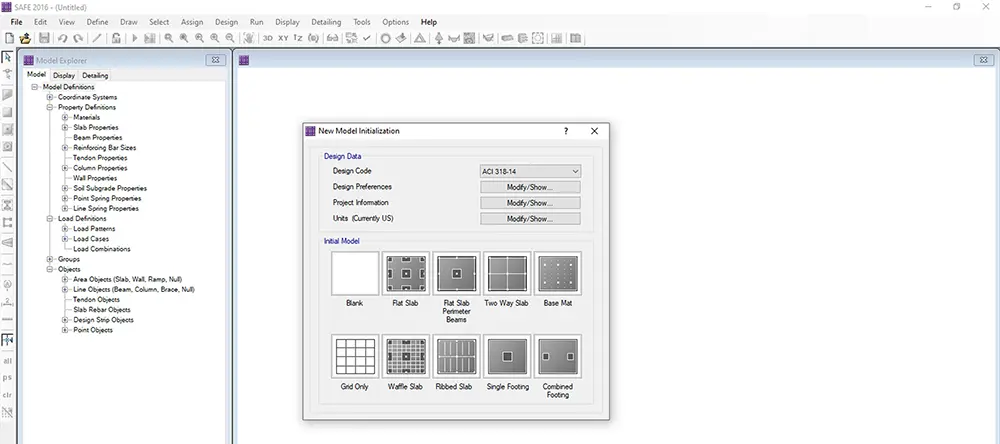This screenshot has height=444, width=1000.
Task: Expand the Materials tree node
Action: (65, 117)
